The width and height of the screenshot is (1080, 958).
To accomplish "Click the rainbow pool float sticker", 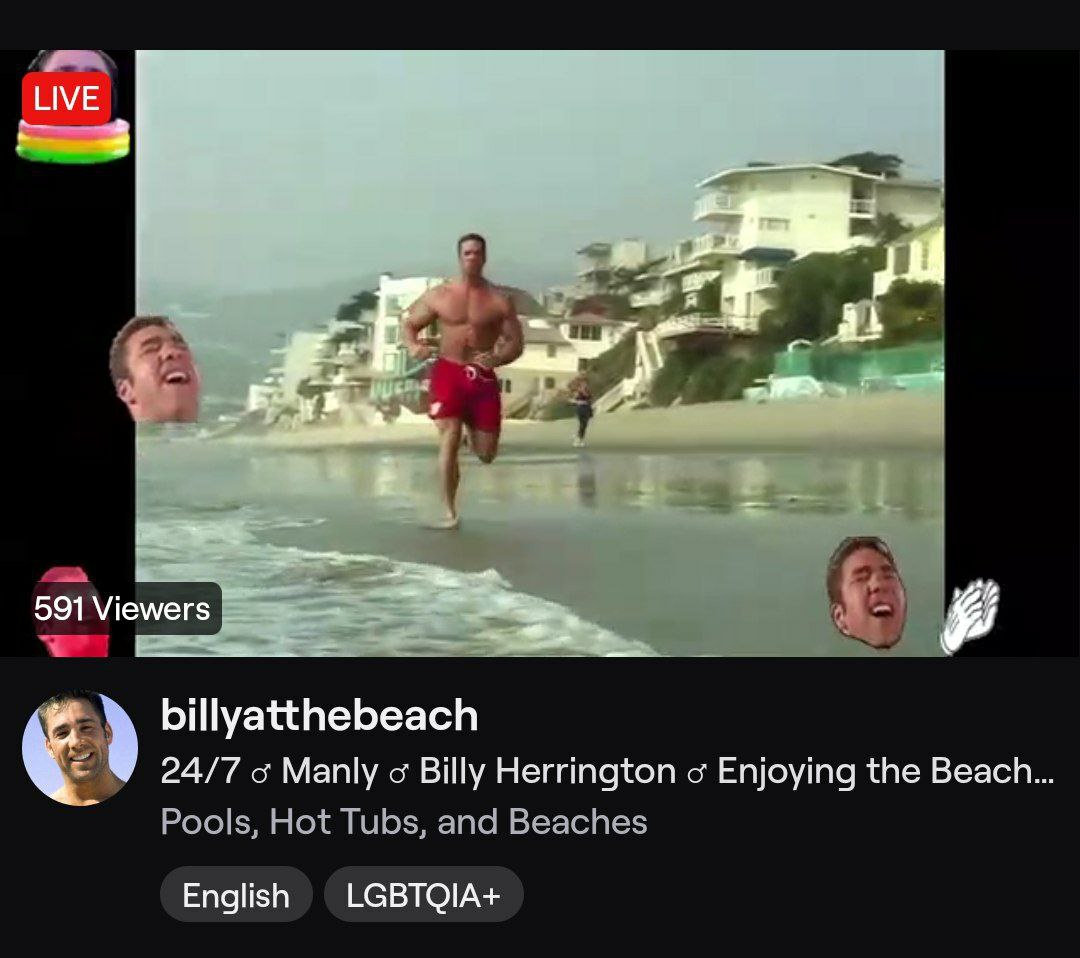I will 73,141.
